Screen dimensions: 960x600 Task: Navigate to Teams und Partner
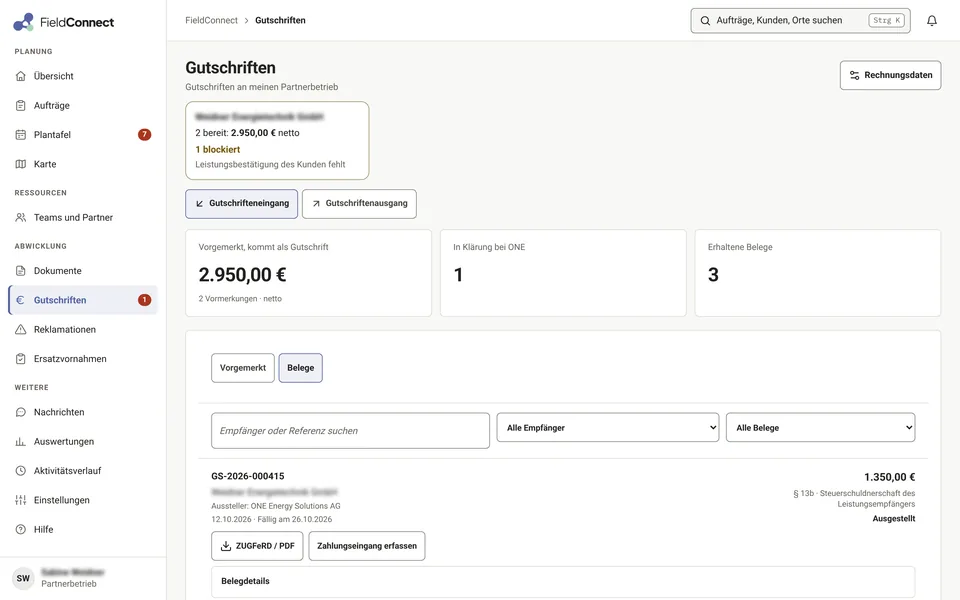[83, 217]
